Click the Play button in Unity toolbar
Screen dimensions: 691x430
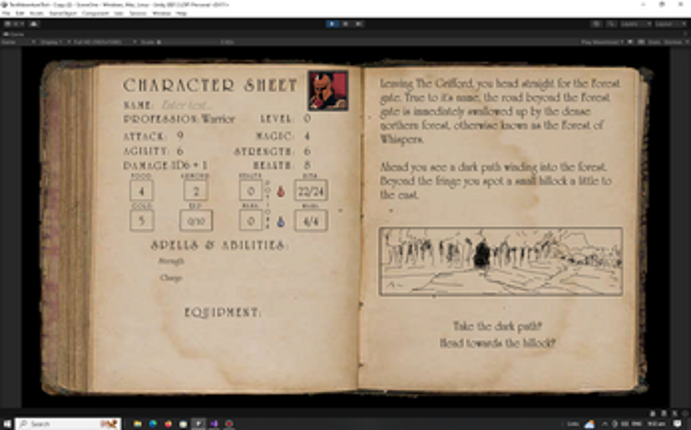coord(332,24)
